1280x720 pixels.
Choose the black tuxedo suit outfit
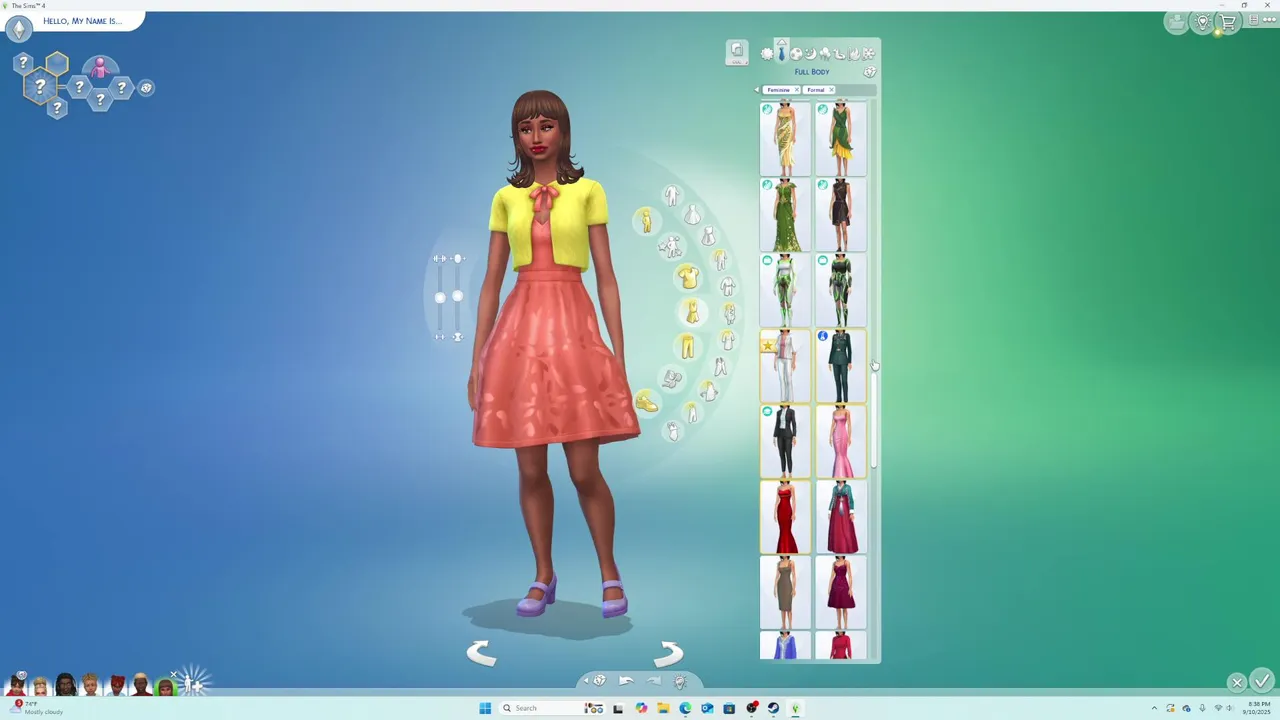point(785,441)
